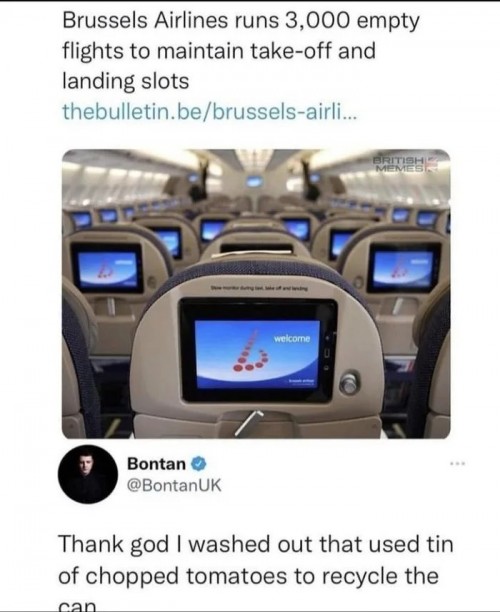Click Bontan's round profile picture
The width and height of the screenshot is (500, 612).
88,474
